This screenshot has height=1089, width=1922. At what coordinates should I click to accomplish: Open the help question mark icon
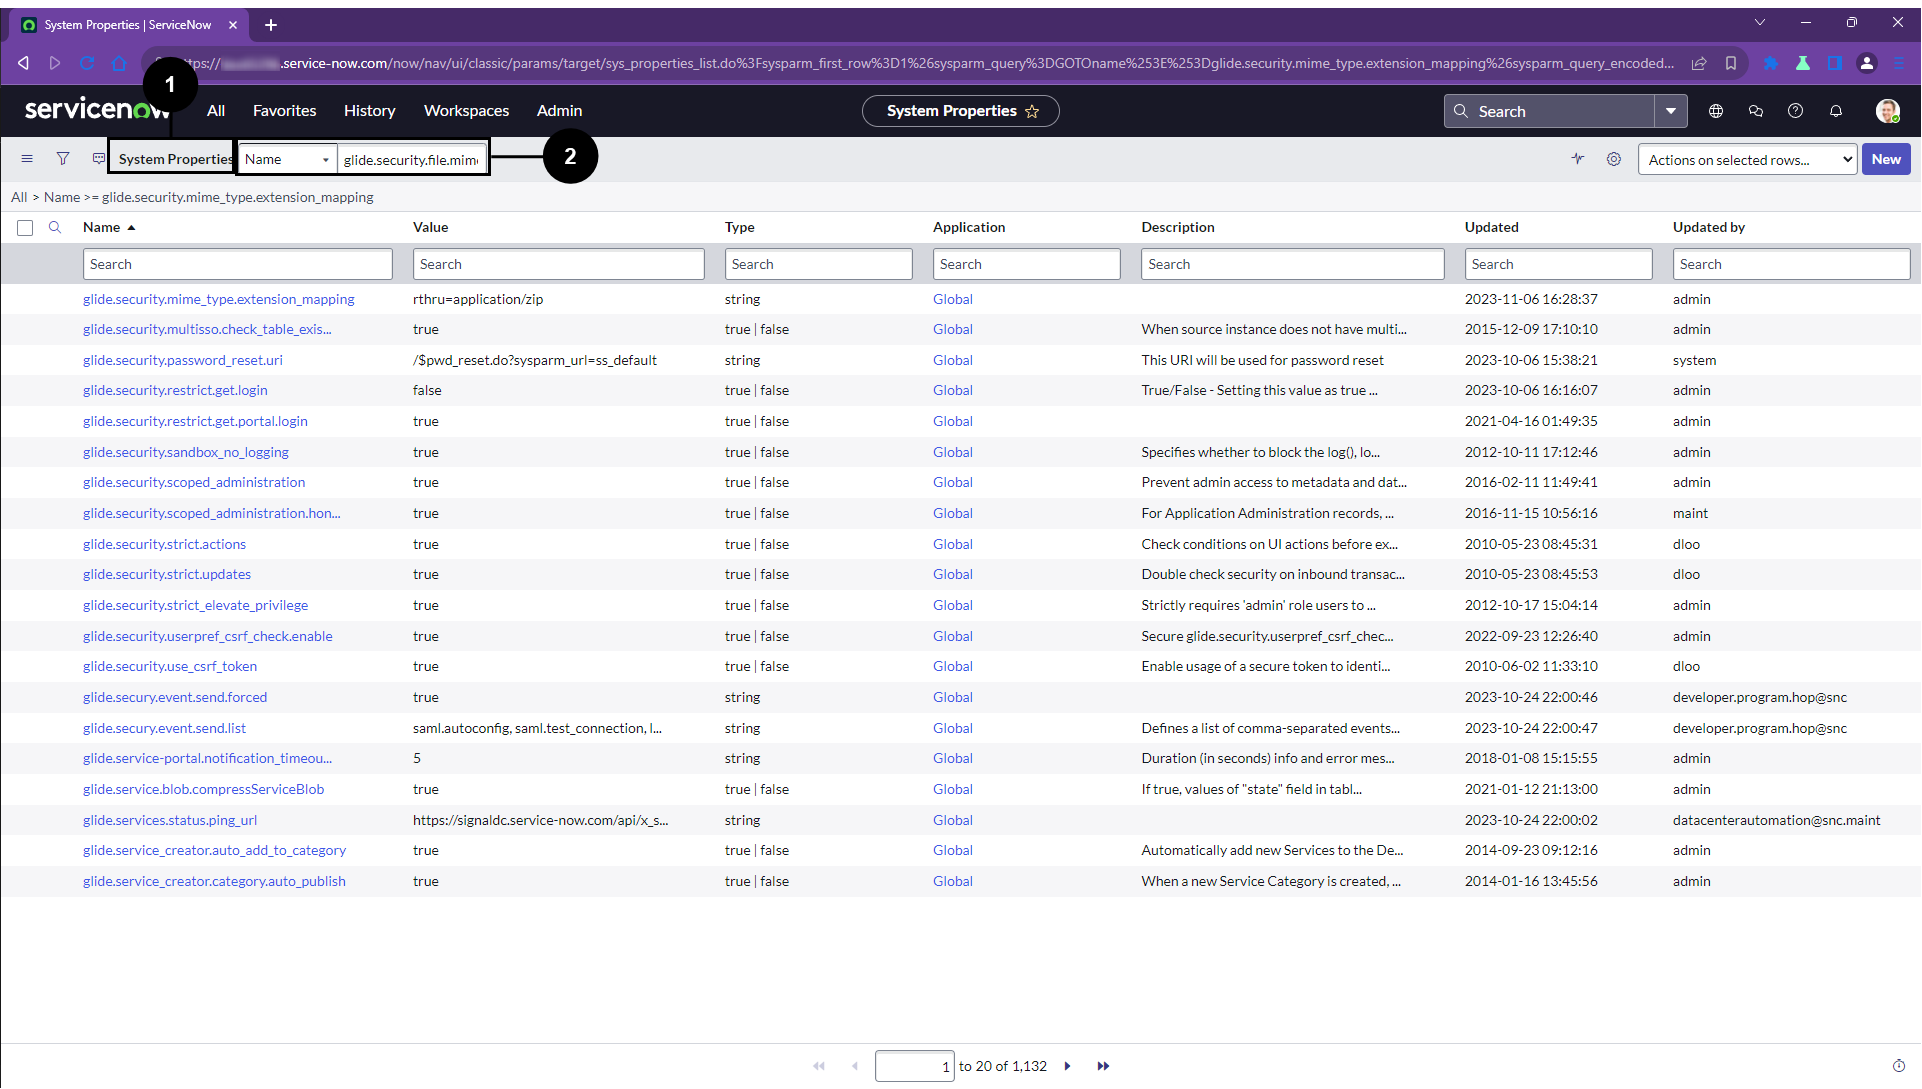coord(1796,111)
